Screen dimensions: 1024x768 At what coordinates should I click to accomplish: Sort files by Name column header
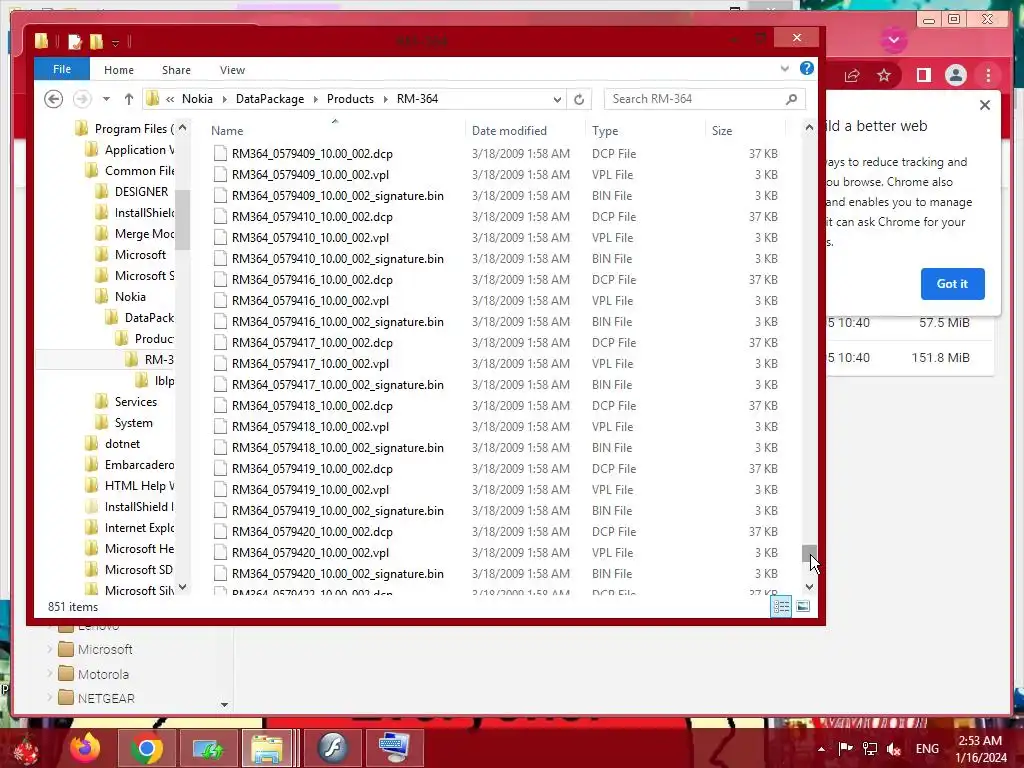tap(227, 131)
